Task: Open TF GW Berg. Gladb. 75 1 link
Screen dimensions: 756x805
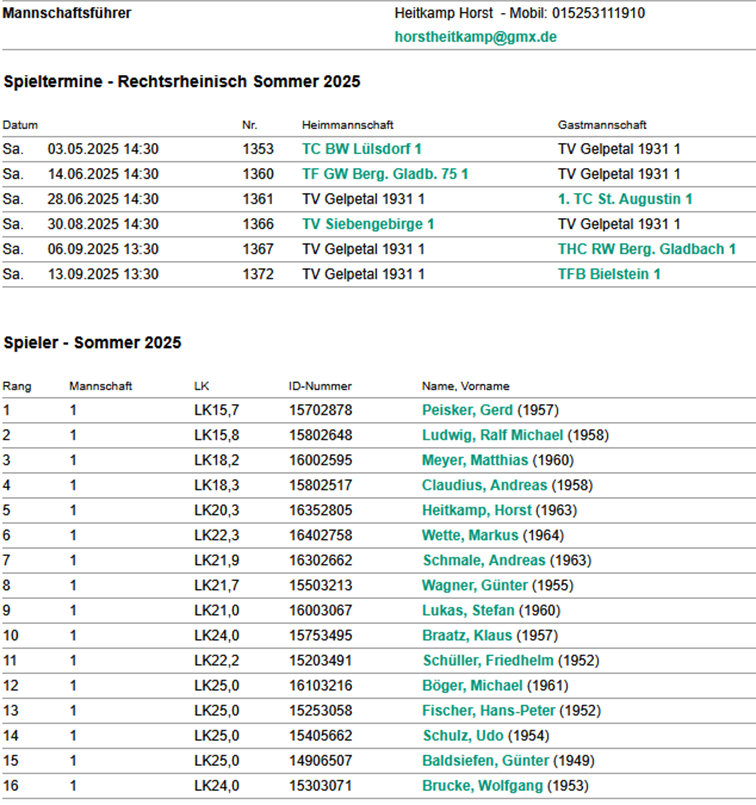Action: click(385, 174)
